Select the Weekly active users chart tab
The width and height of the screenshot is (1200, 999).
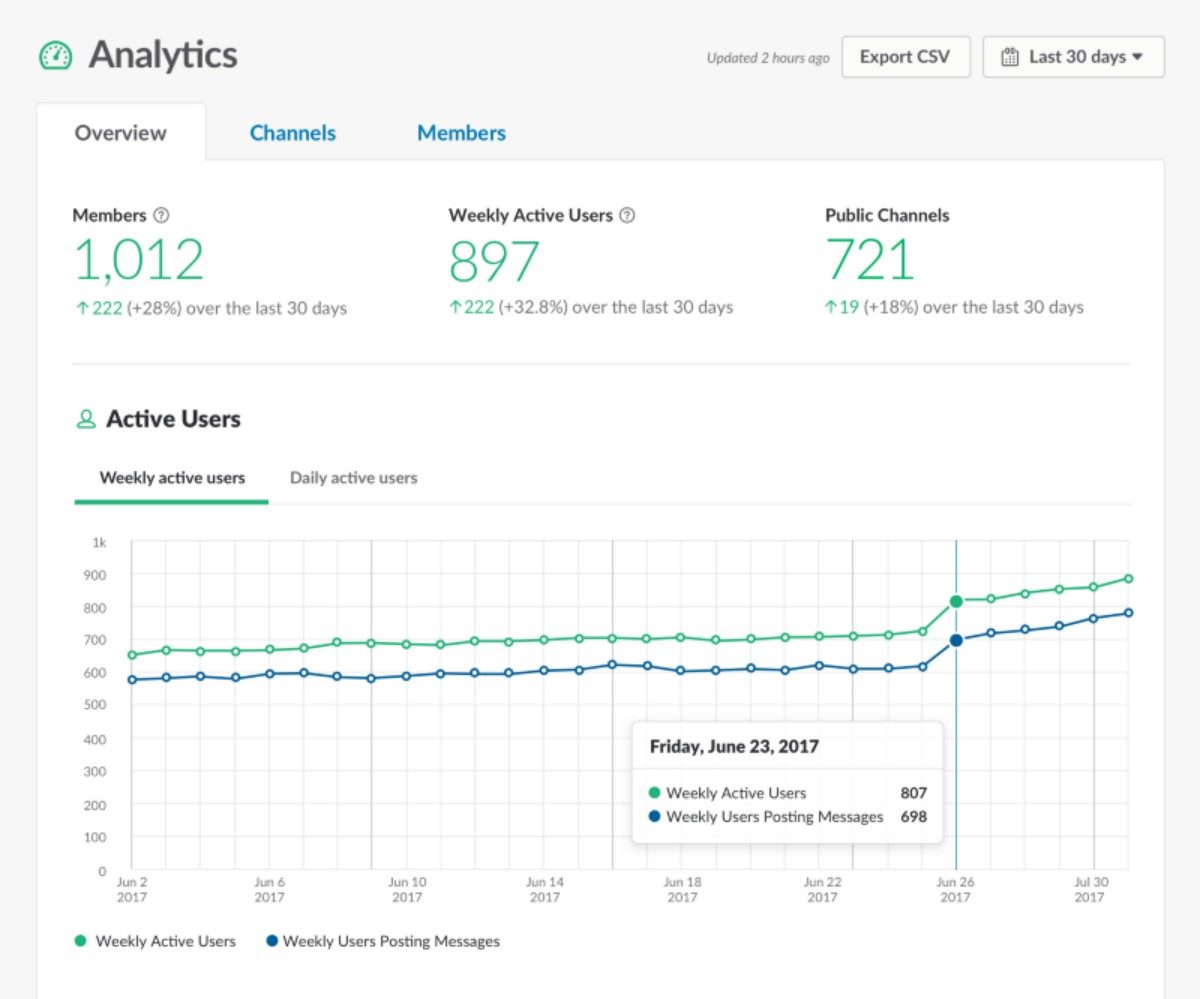point(172,478)
